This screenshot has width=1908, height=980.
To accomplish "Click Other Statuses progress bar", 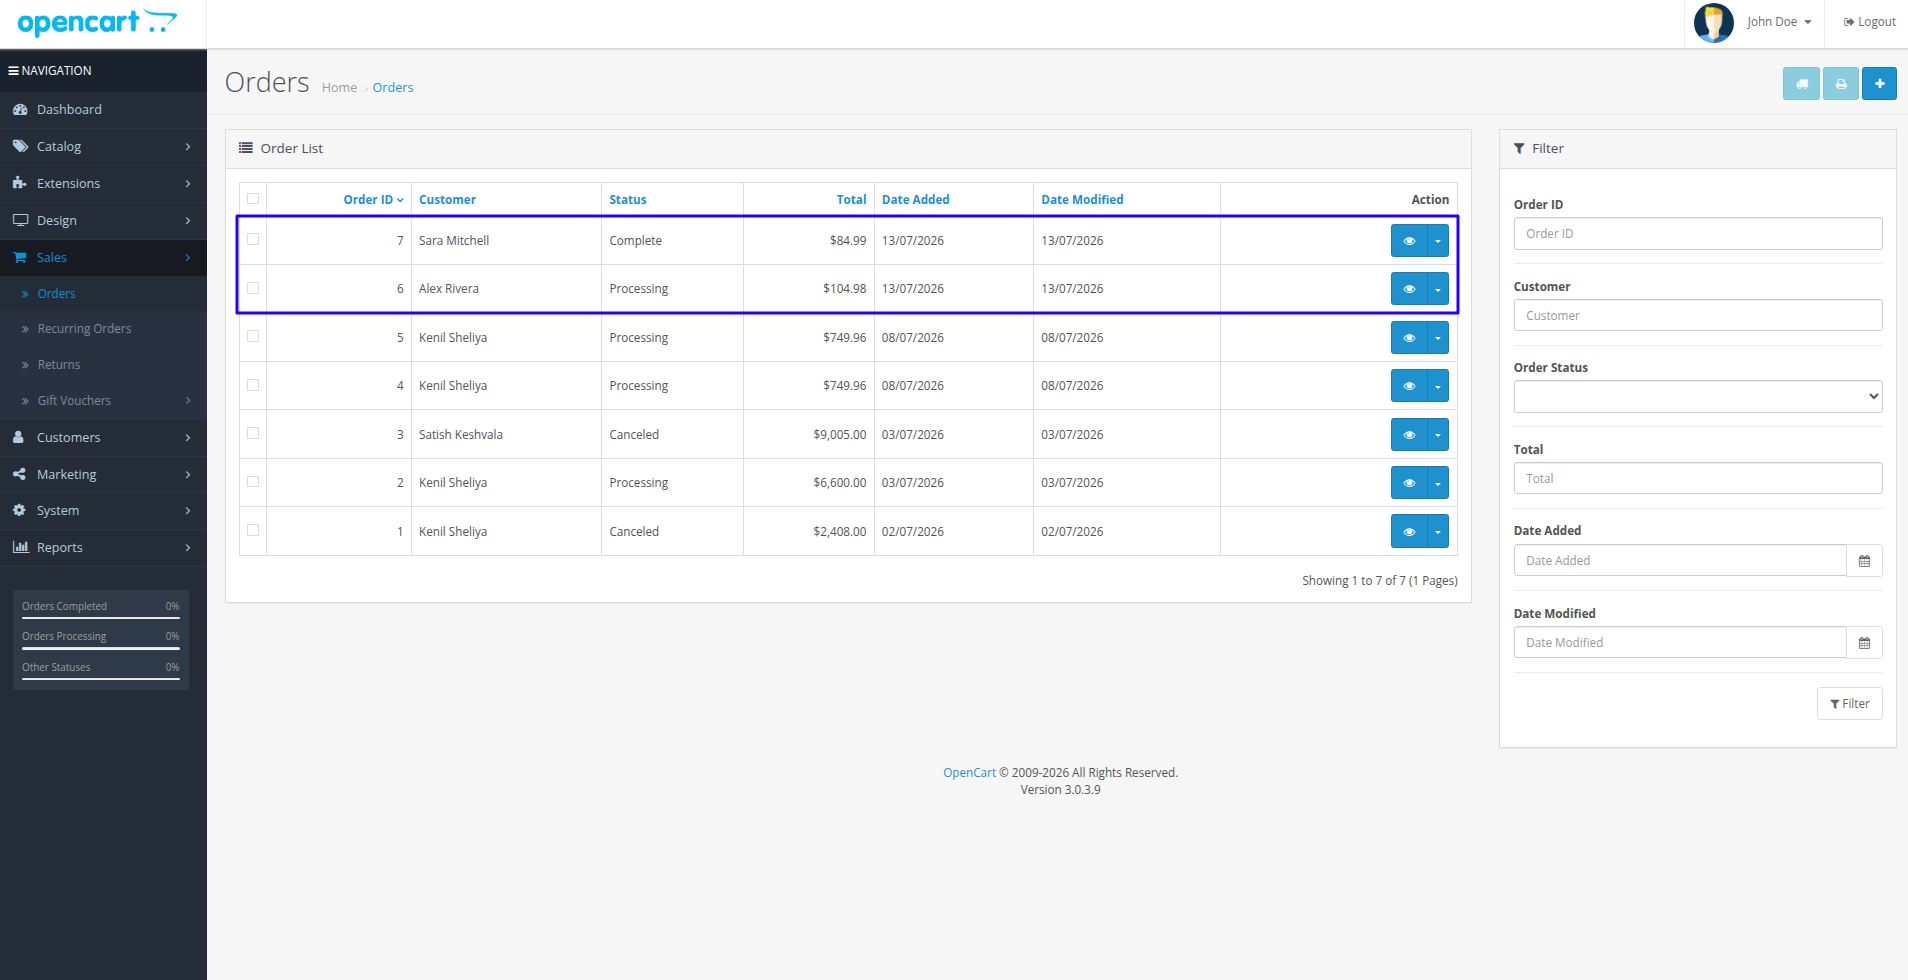I will click(101, 679).
